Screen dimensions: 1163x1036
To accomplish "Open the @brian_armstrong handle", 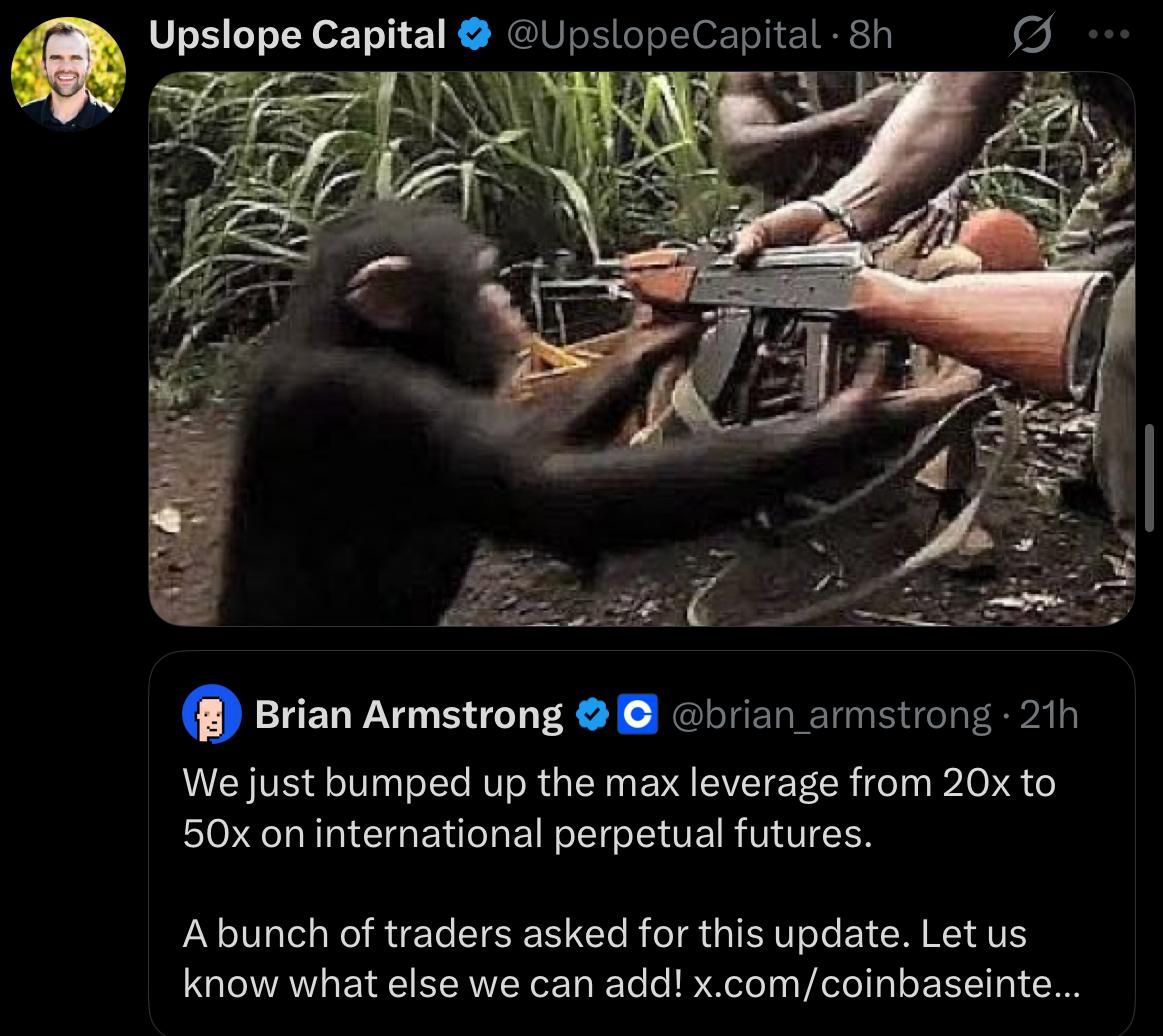I will (831, 716).
